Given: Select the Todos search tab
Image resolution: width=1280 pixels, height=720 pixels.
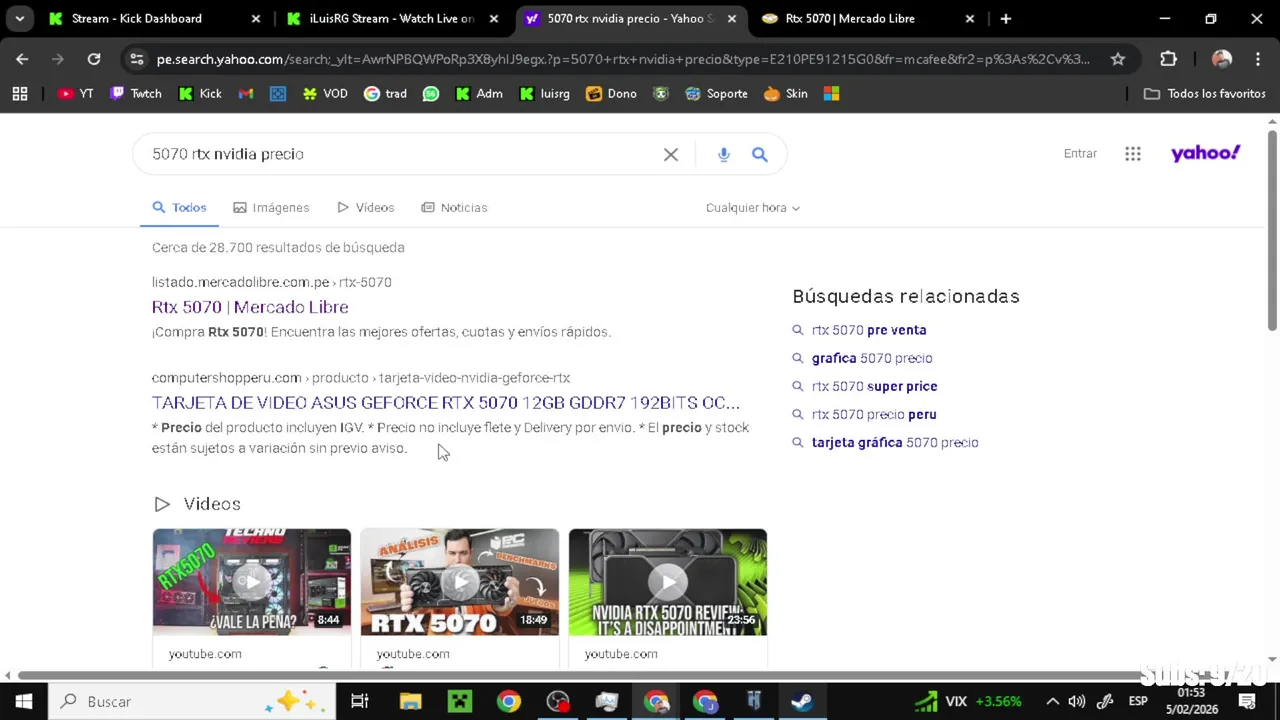Looking at the screenshot, I should pos(179,207).
